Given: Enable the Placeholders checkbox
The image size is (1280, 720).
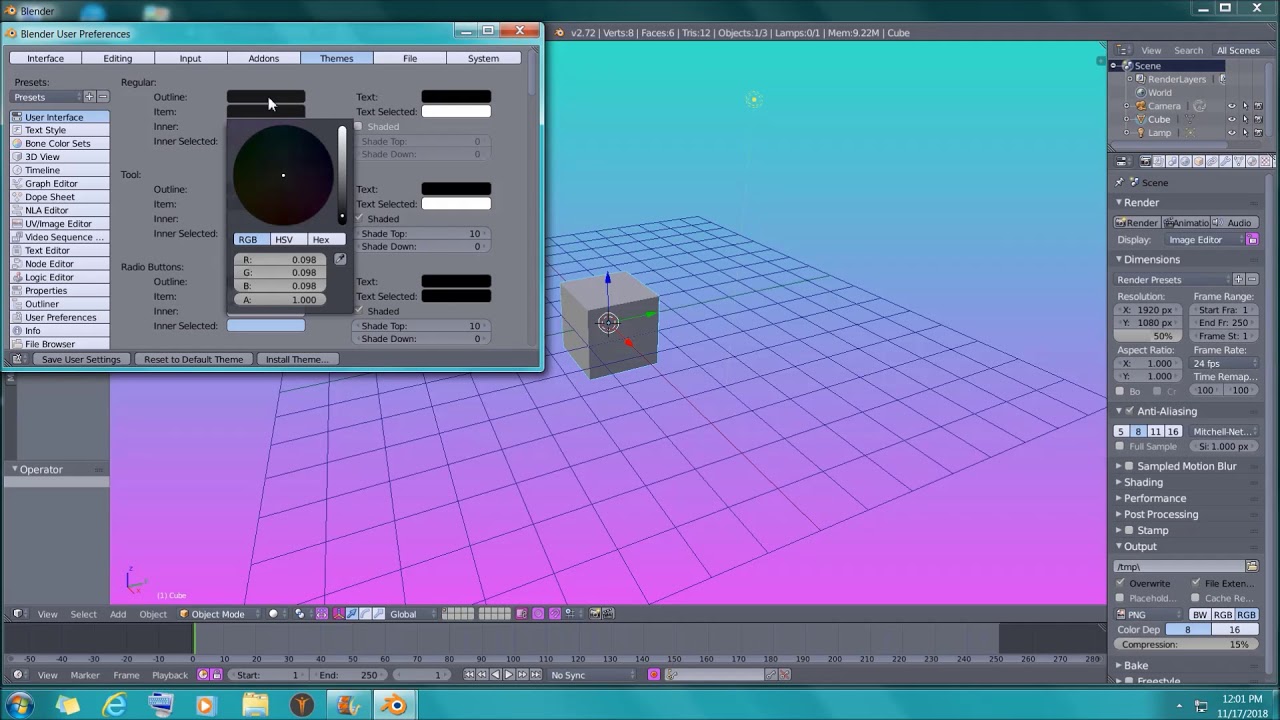Looking at the screenshot, I should click(1121, 598).
